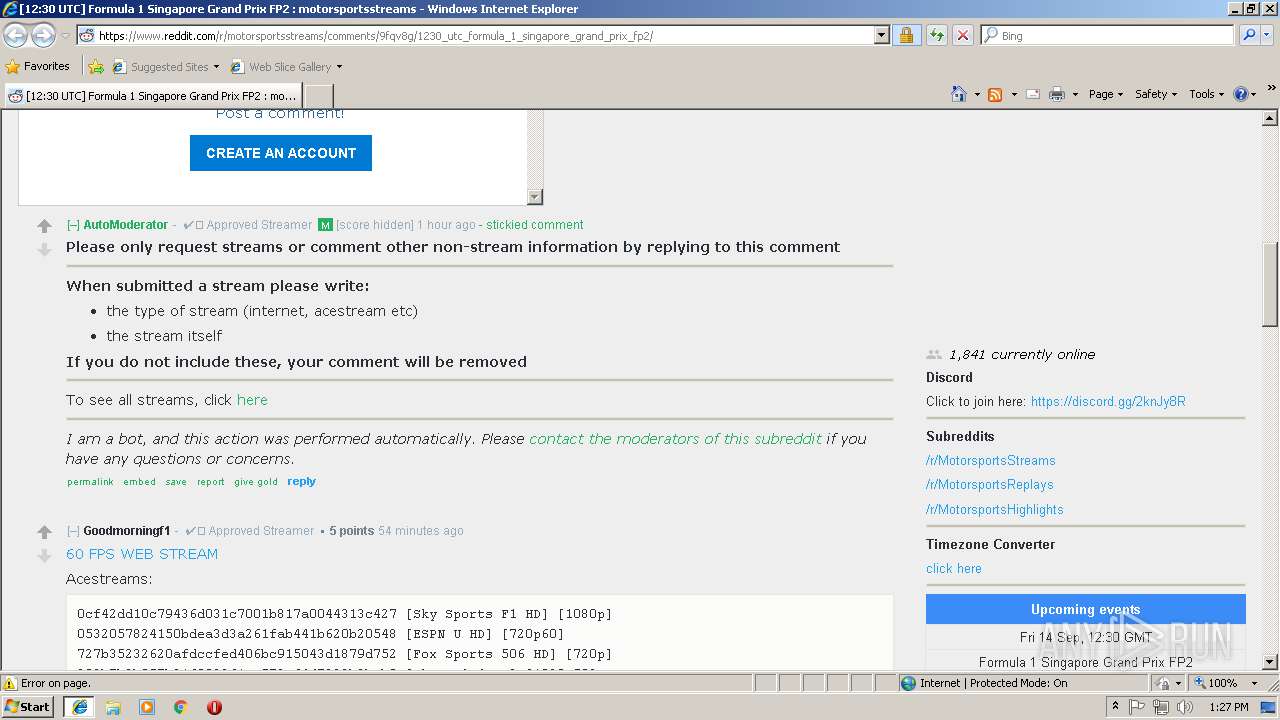Launch Chrome from the taskbar

[181, 707]
